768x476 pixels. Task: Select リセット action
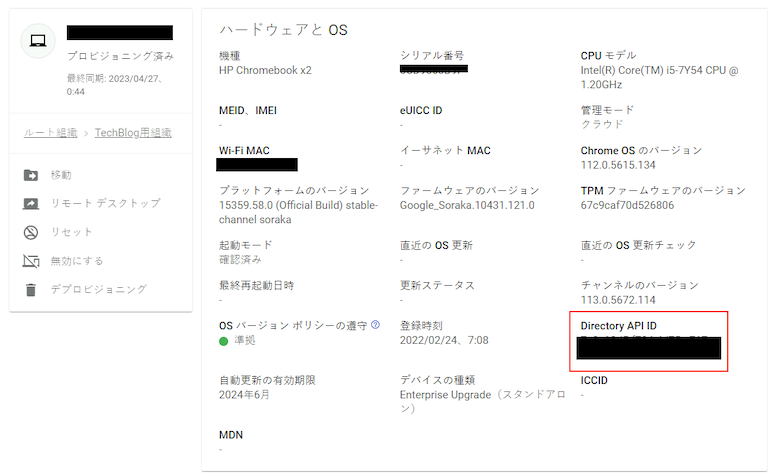(72, 232)
